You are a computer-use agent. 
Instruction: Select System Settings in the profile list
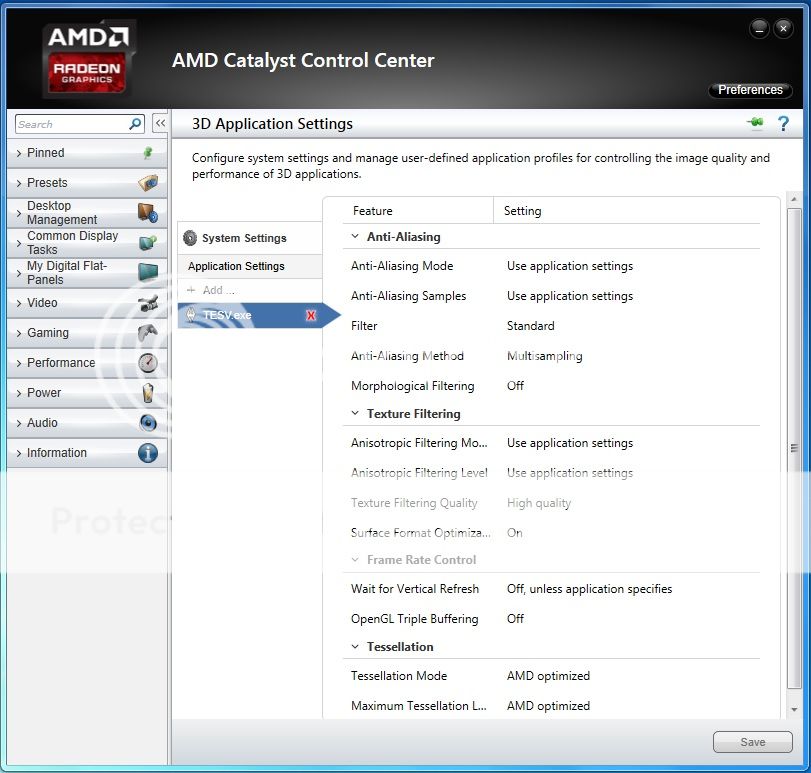[243, 238]
